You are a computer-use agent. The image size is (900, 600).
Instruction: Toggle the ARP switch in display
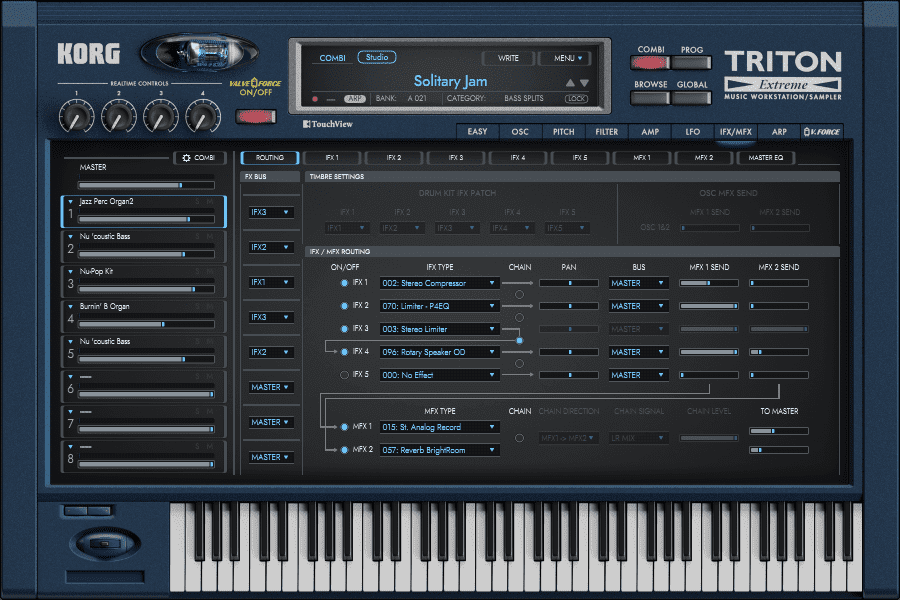tap(355, 99)
